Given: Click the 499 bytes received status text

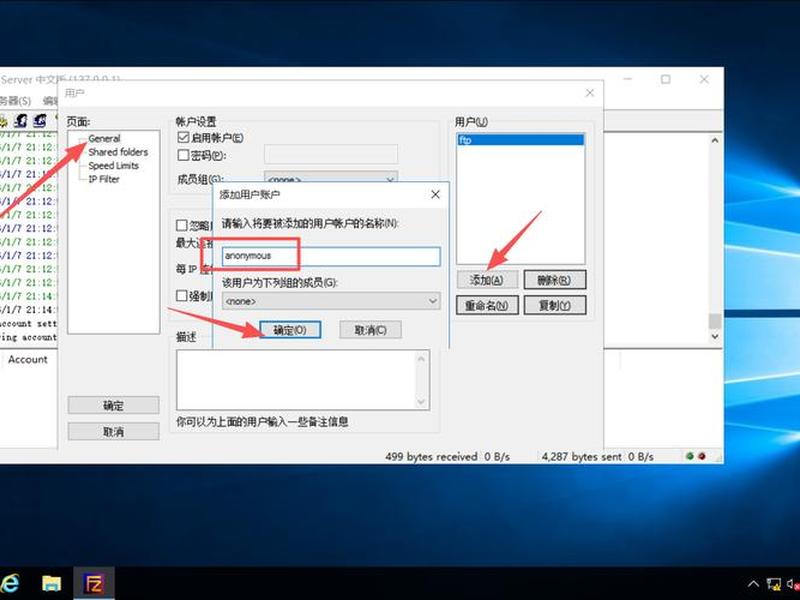Looking at the screenshot, I should [x=431, y=457].
